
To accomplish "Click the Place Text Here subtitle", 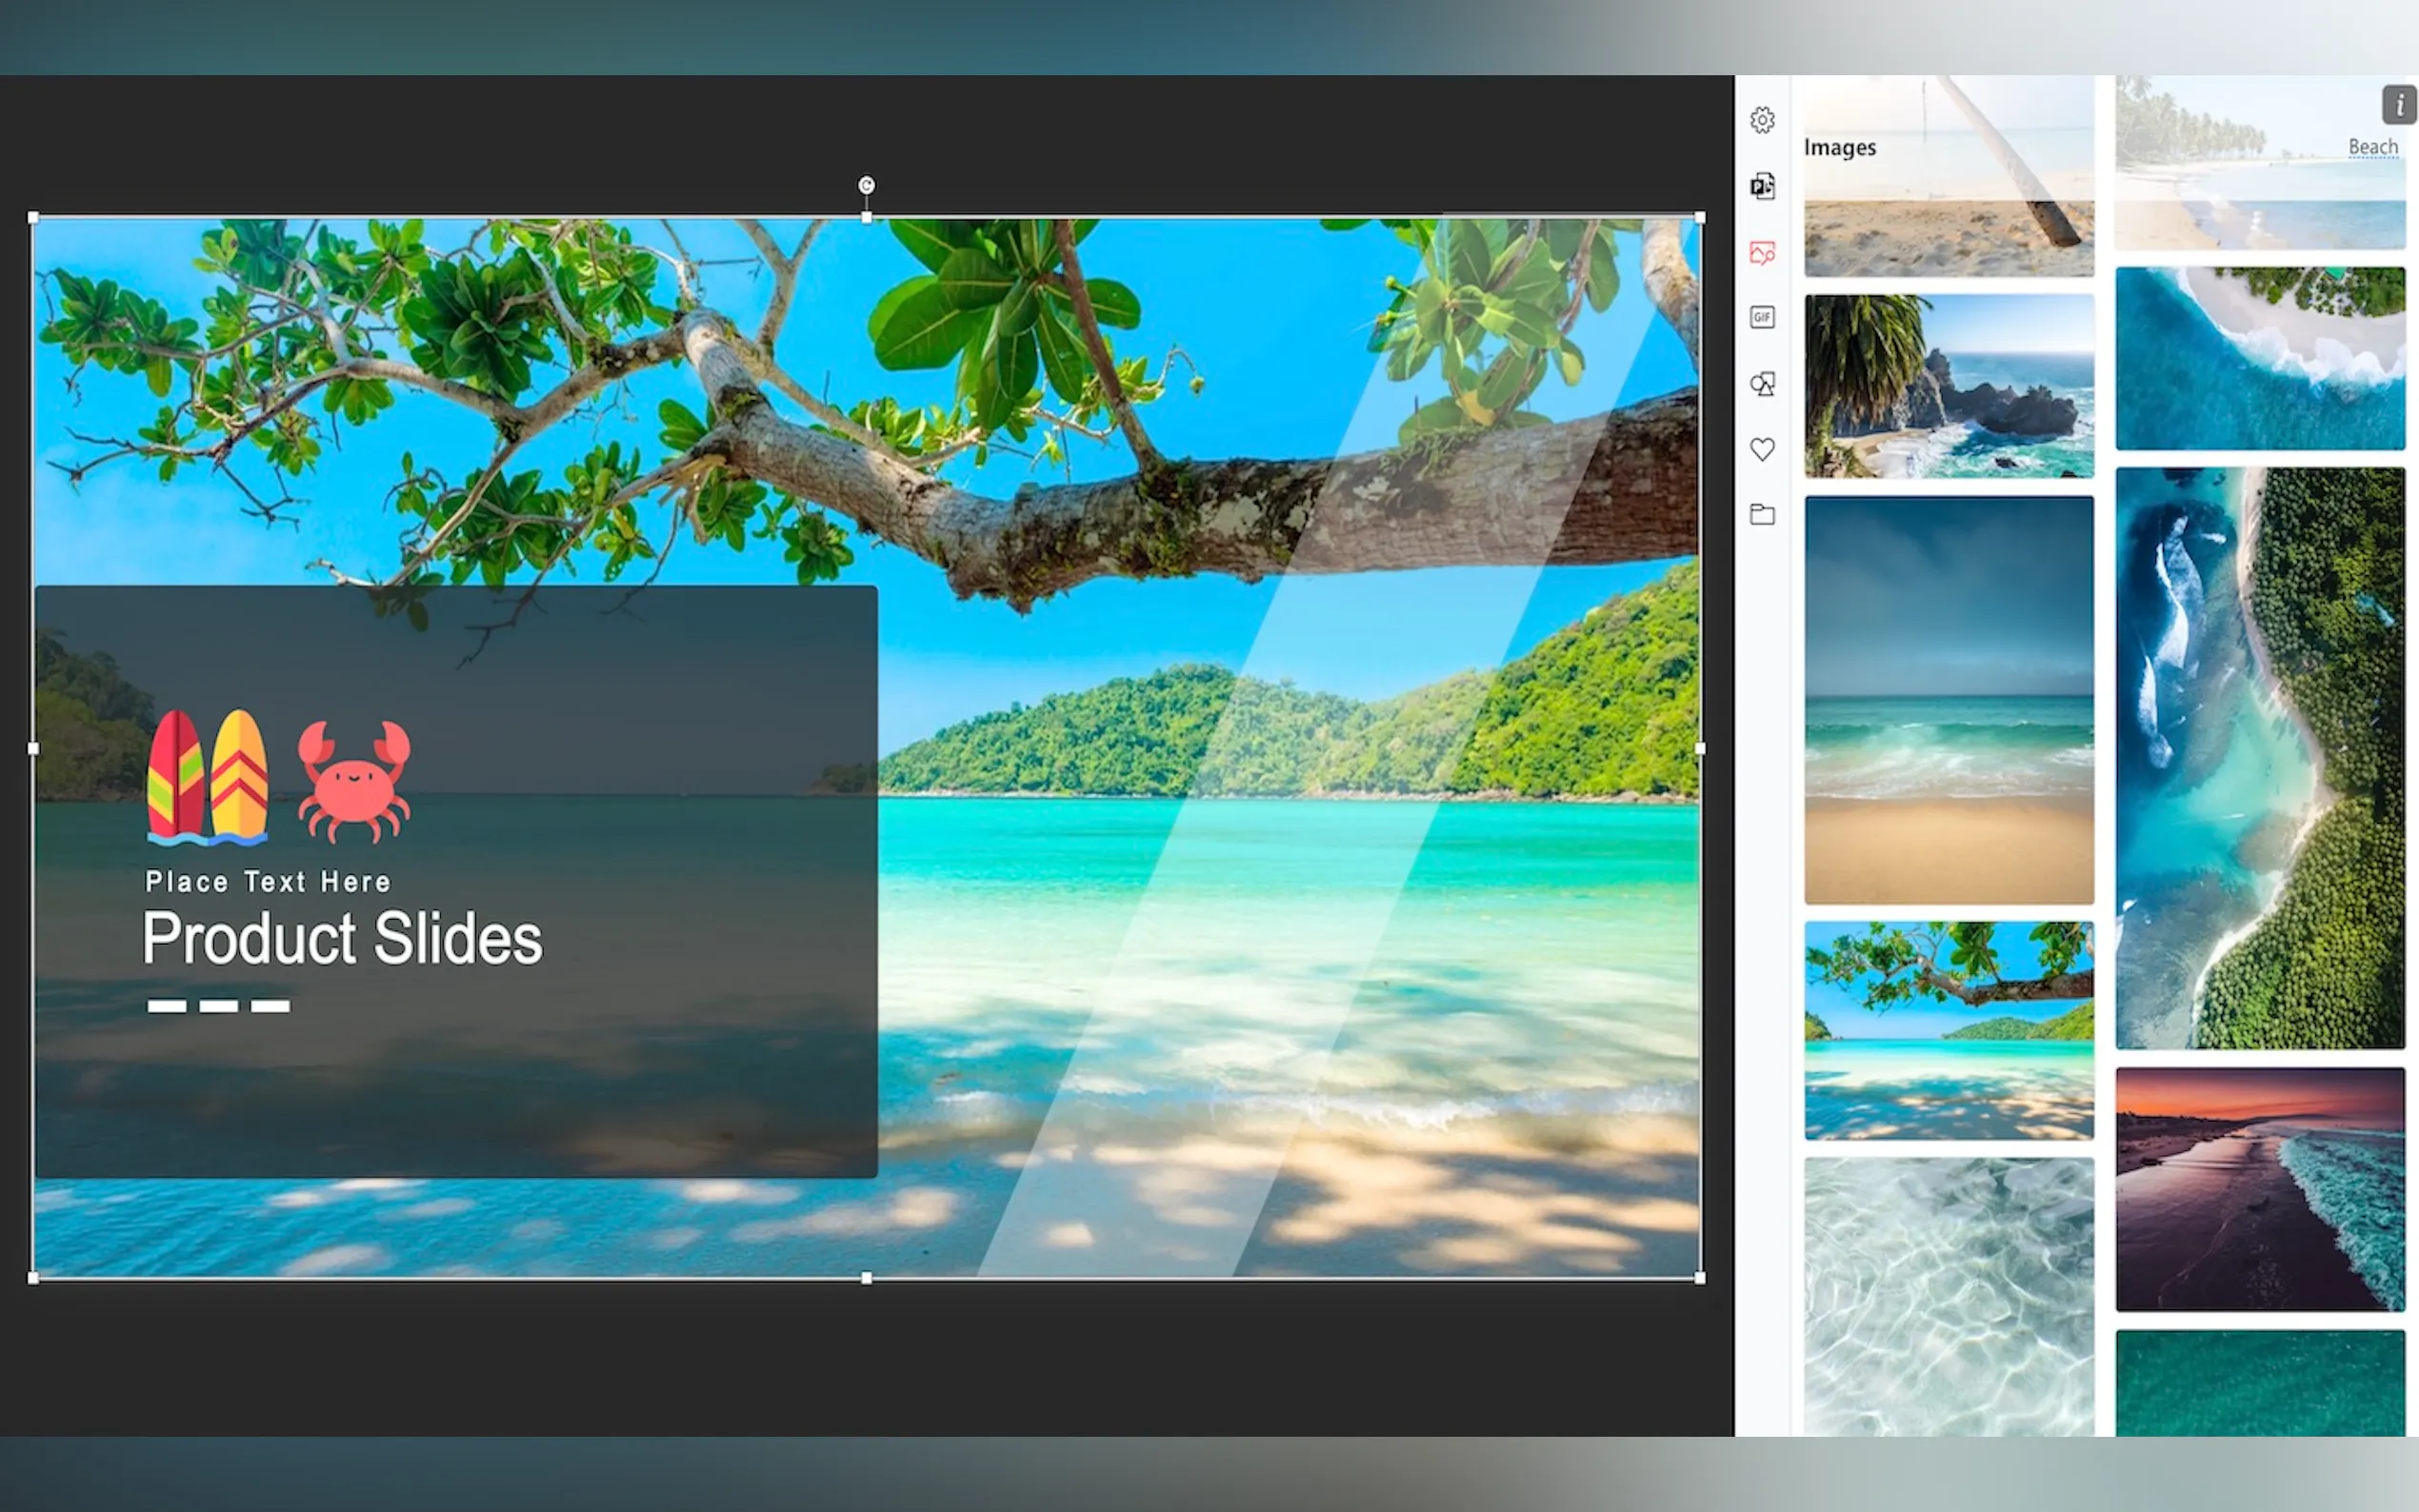I will pos(268,882).
